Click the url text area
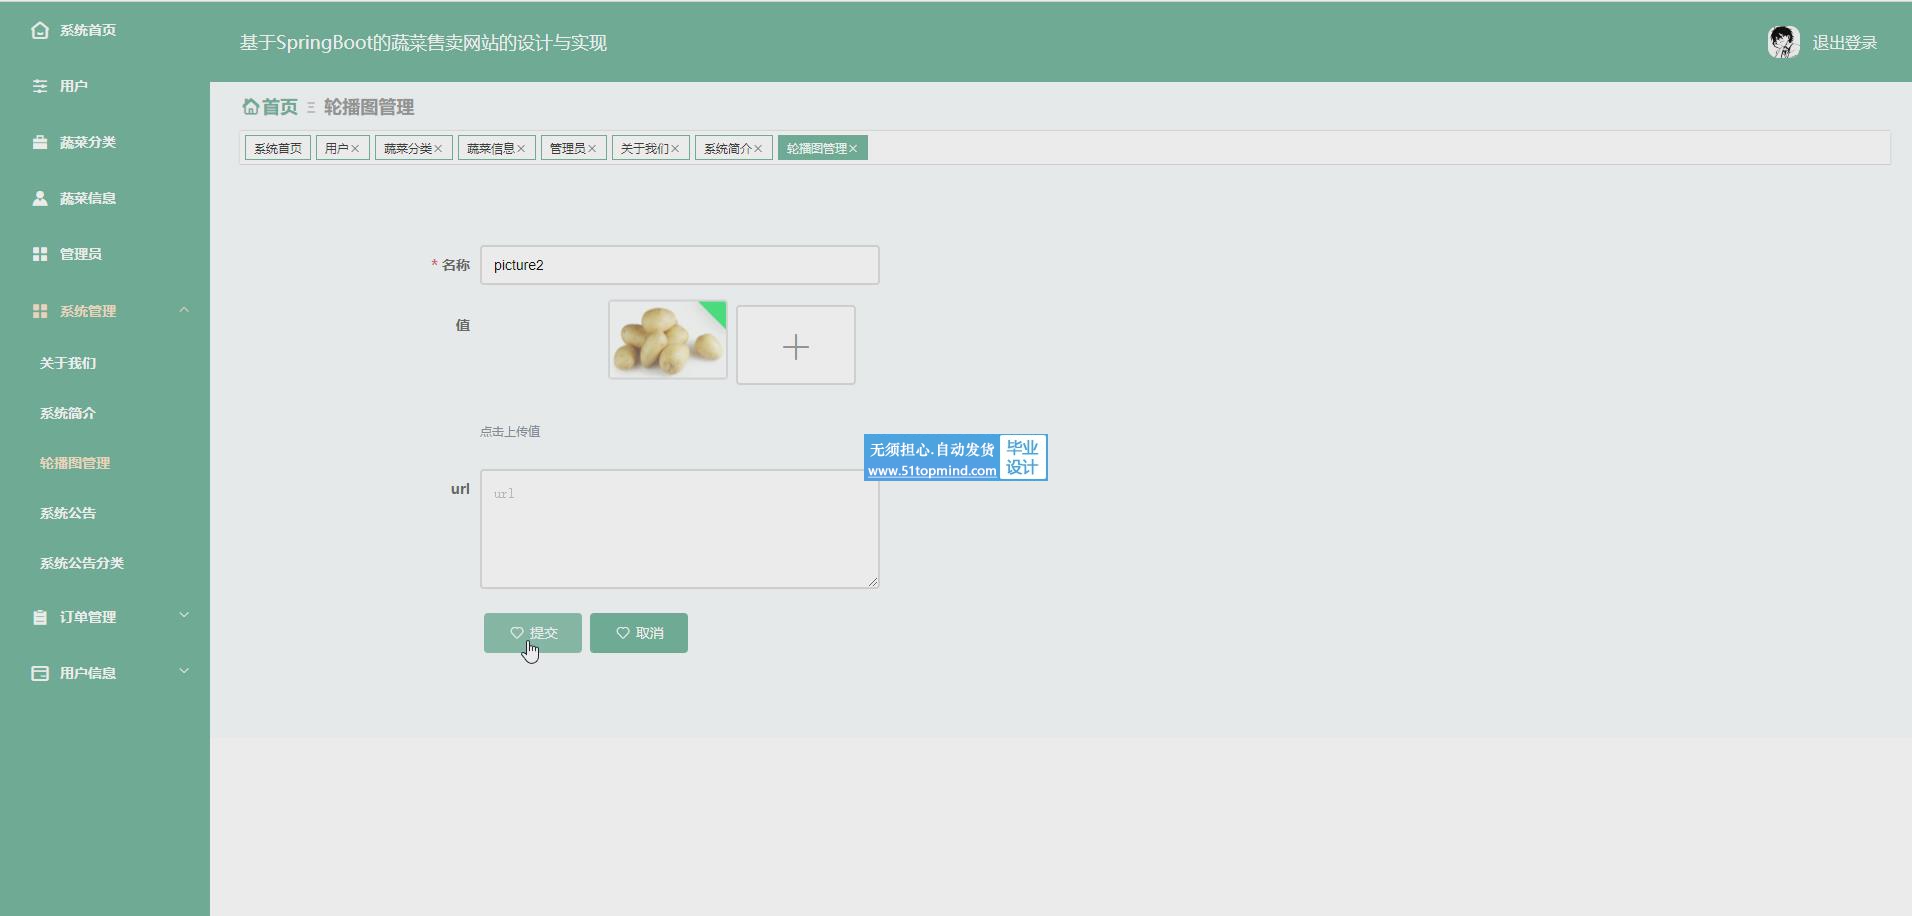 [680, 529]
